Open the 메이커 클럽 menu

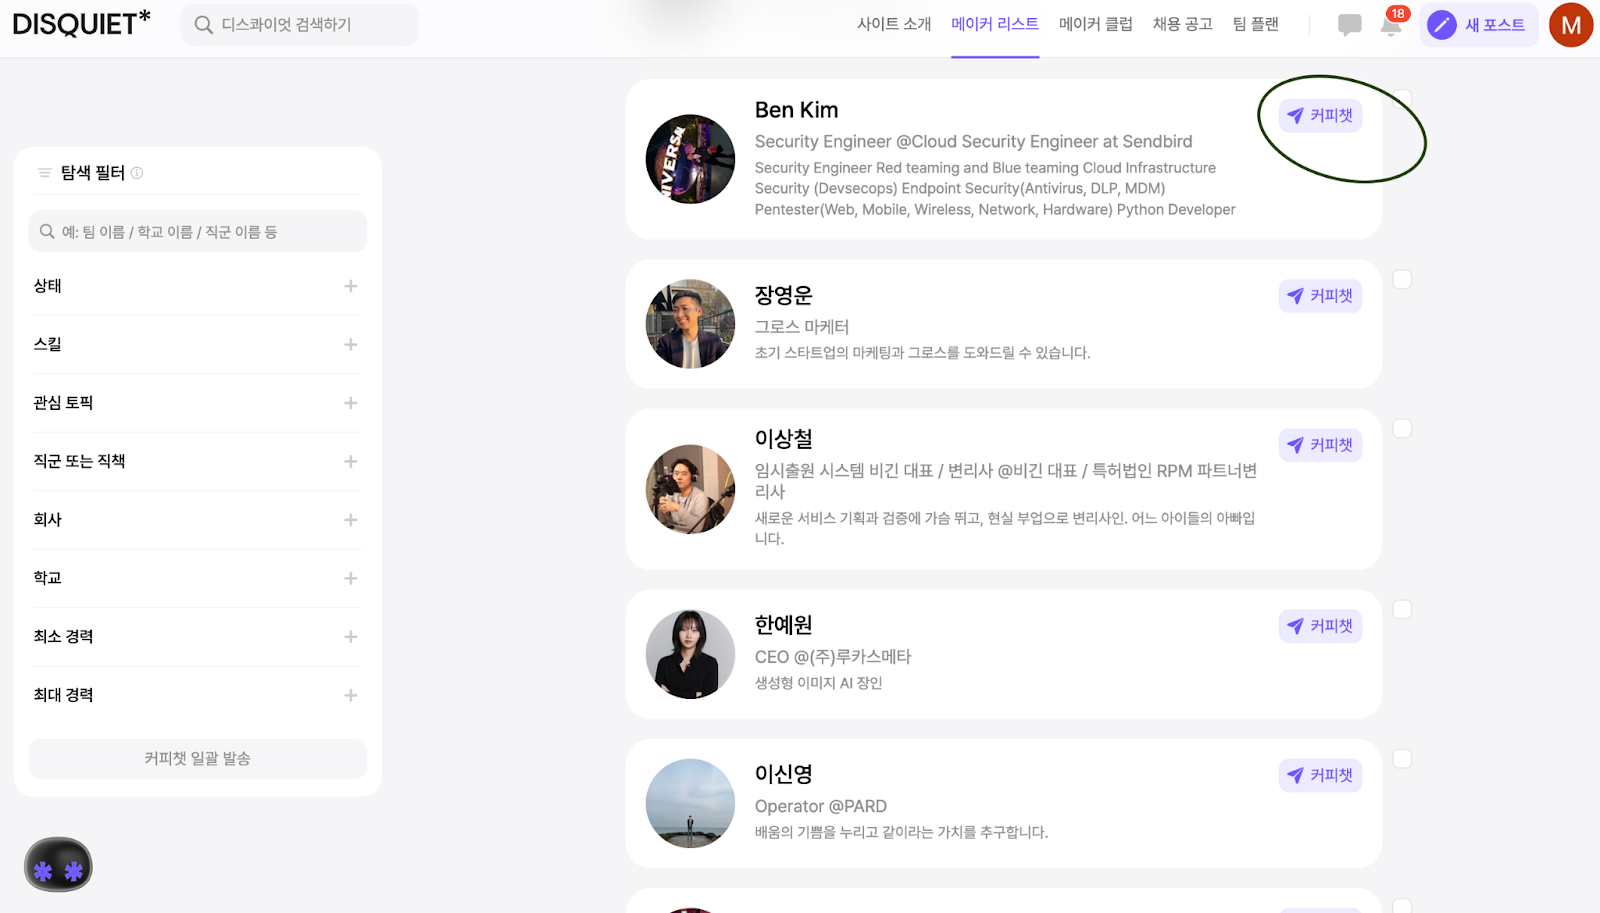tap(1096, 24)
